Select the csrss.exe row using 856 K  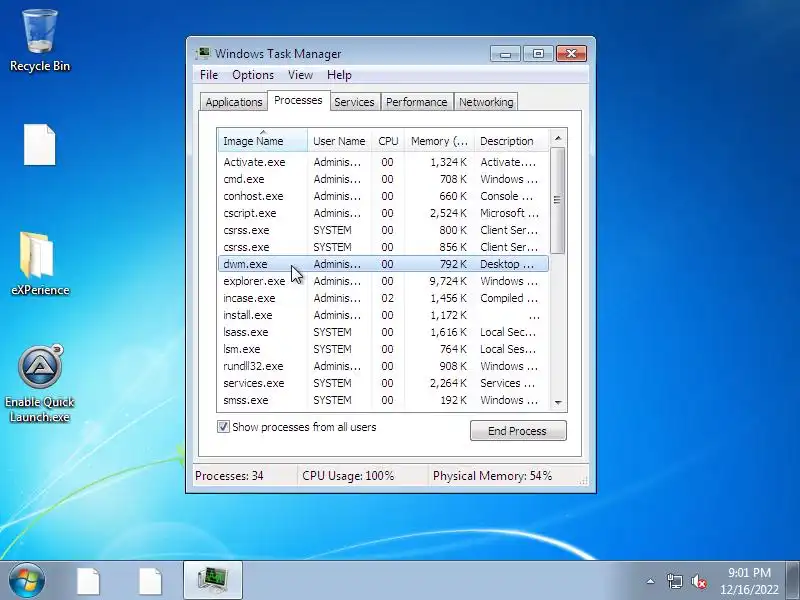pyautogui.click(x=383, y=247)
